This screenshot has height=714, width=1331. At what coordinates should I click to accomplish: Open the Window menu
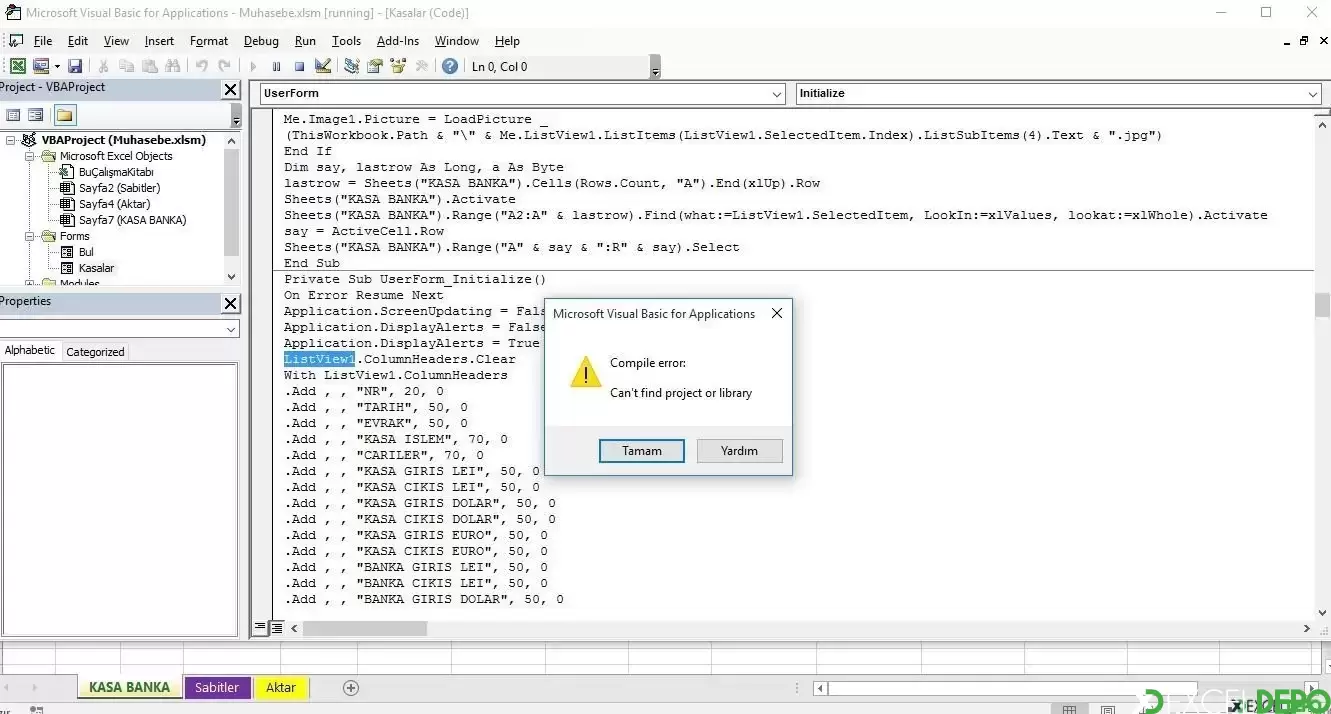[456, 41]
